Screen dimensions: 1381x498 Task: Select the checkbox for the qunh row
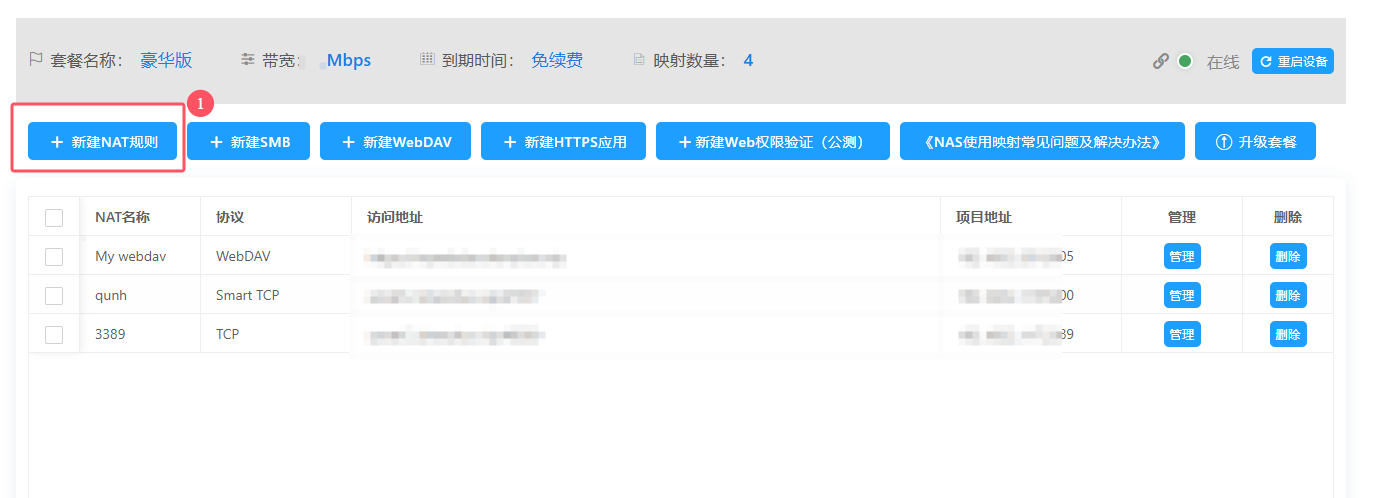(54, 296)
